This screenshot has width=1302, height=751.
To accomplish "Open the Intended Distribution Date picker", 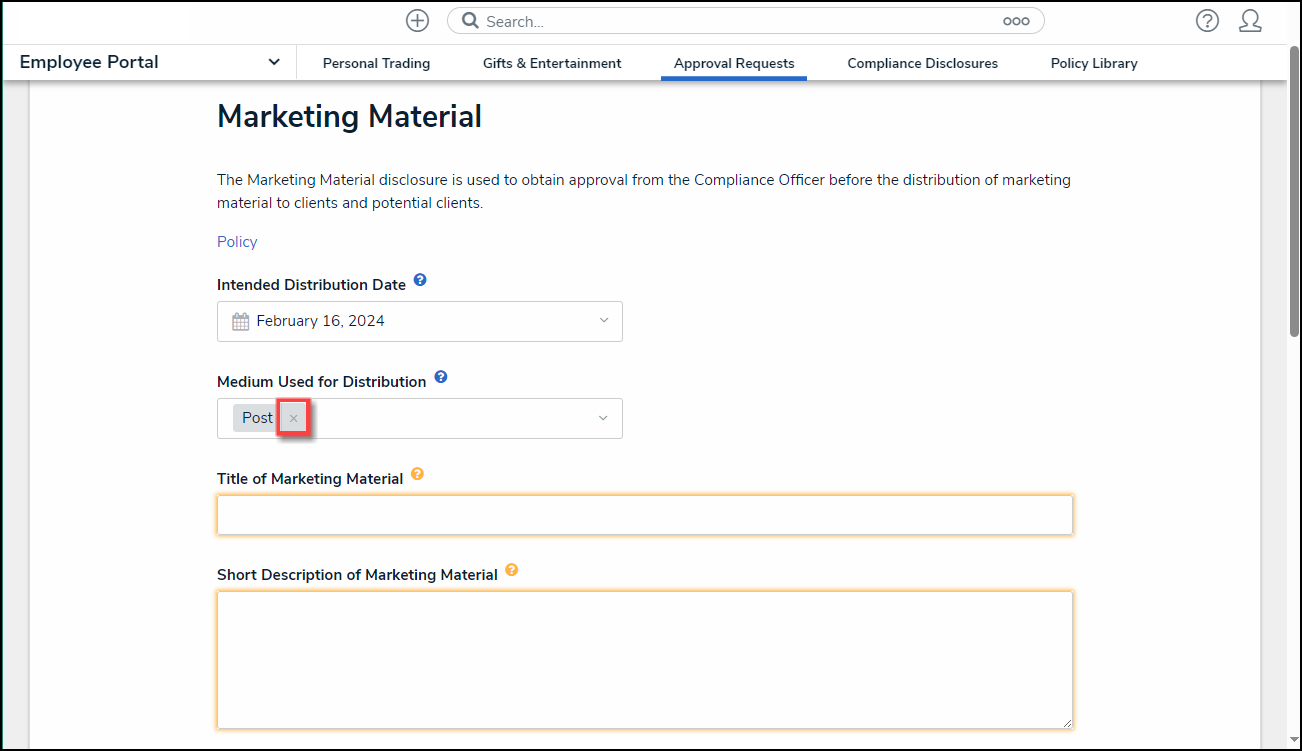I will tap(419, 321).
